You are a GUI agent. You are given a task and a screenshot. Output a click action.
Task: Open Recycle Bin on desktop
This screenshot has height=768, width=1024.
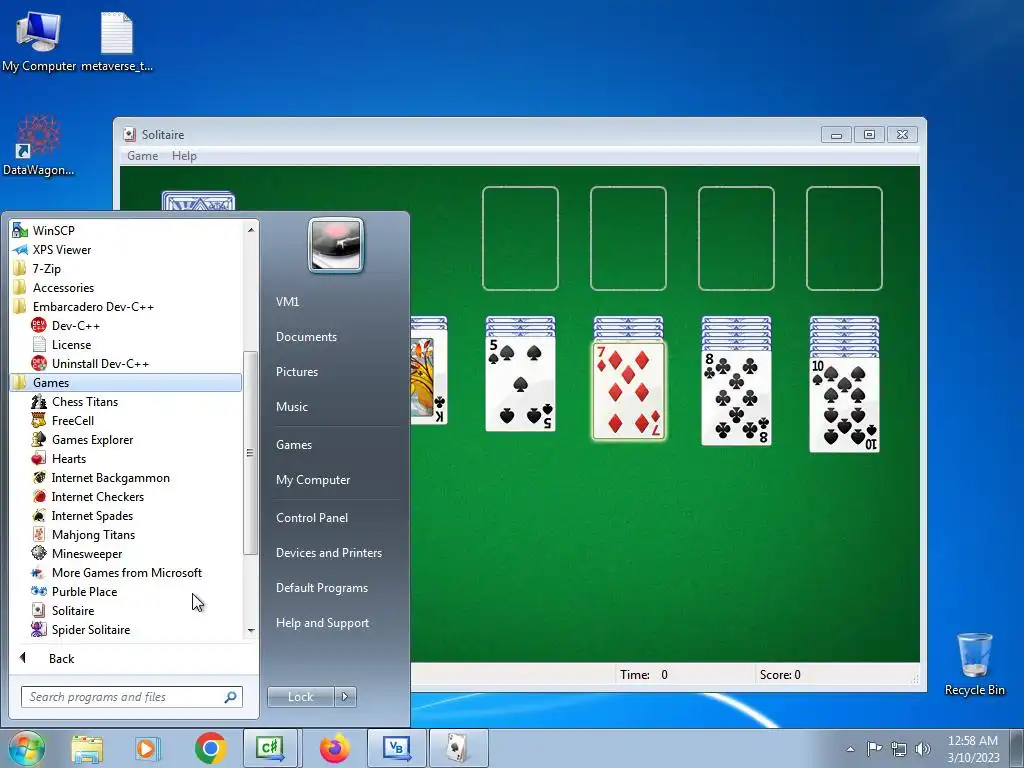coord(974,664)
